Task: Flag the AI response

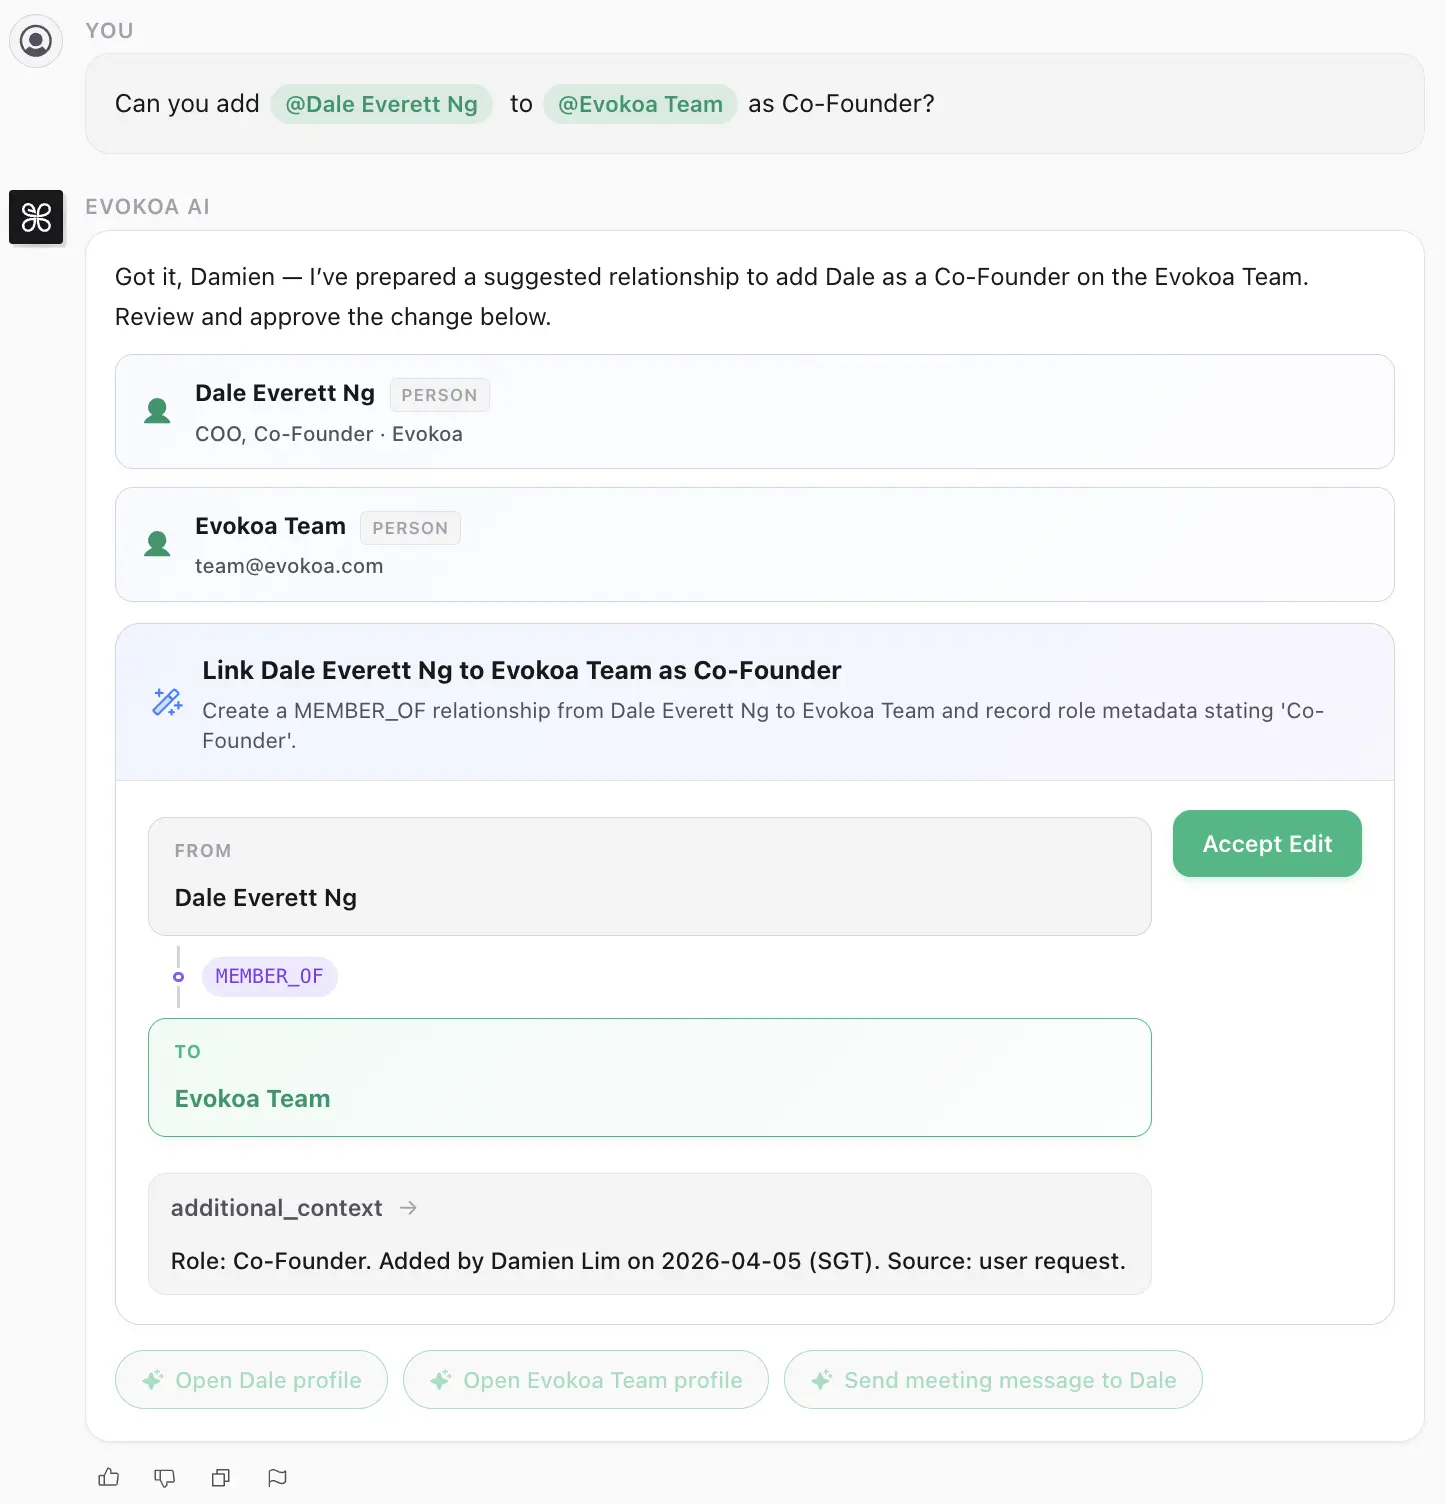Action: [x=277, y=1477]
